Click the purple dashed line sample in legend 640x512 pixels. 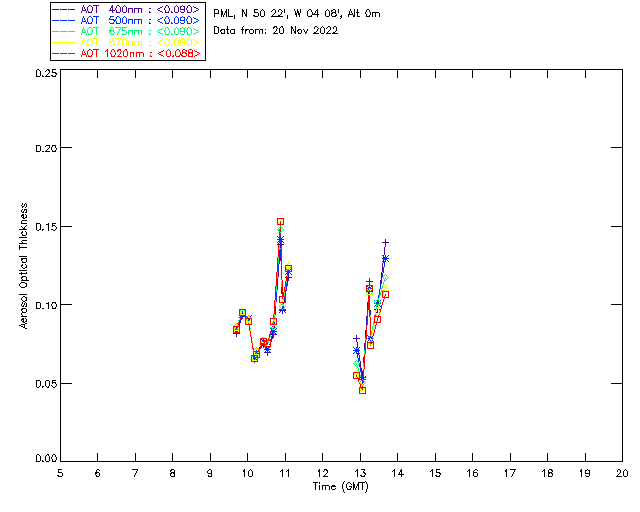pos(64,9)
